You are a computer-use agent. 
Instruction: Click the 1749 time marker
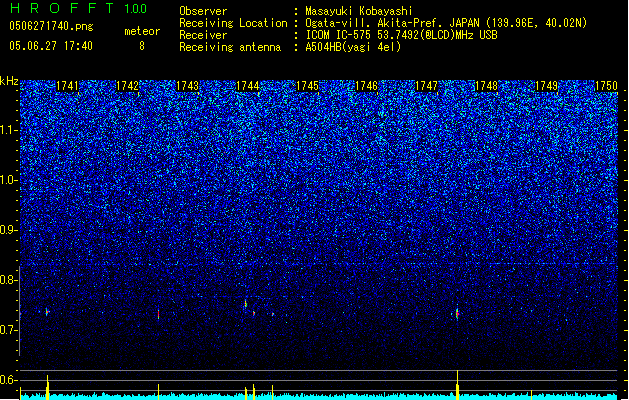point(546,86)
